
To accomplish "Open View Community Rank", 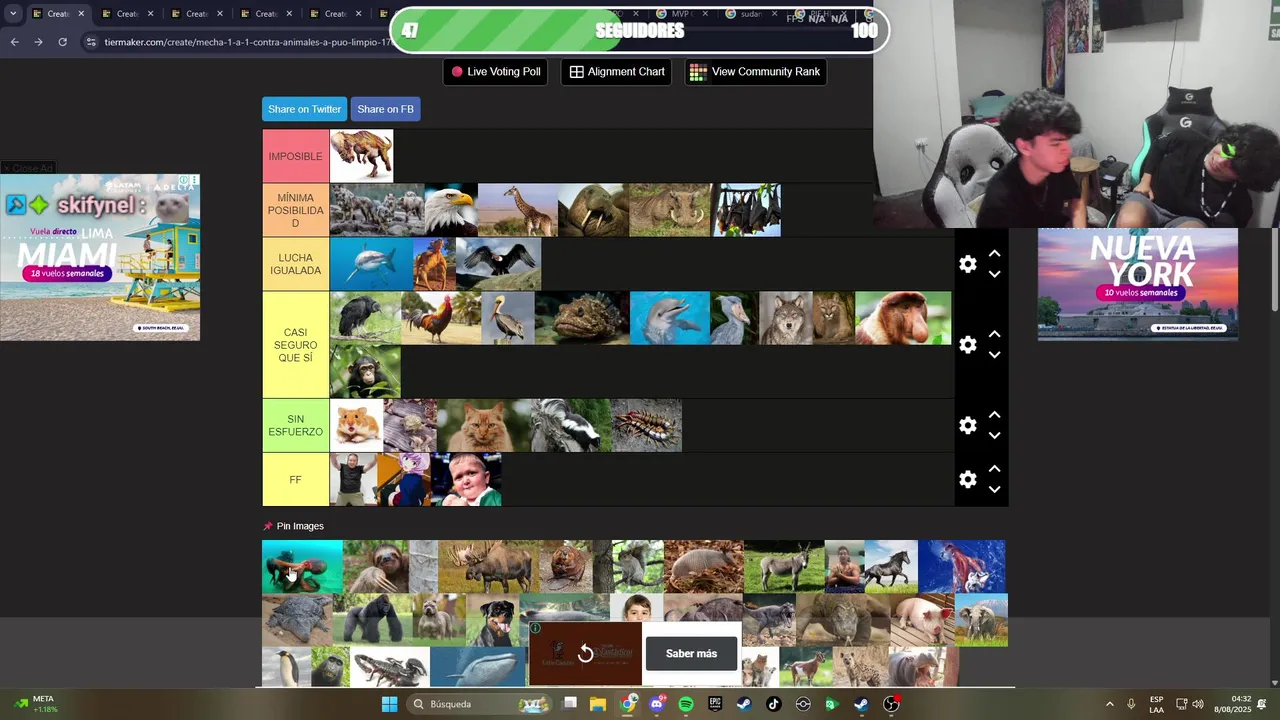I will point(755,72).
